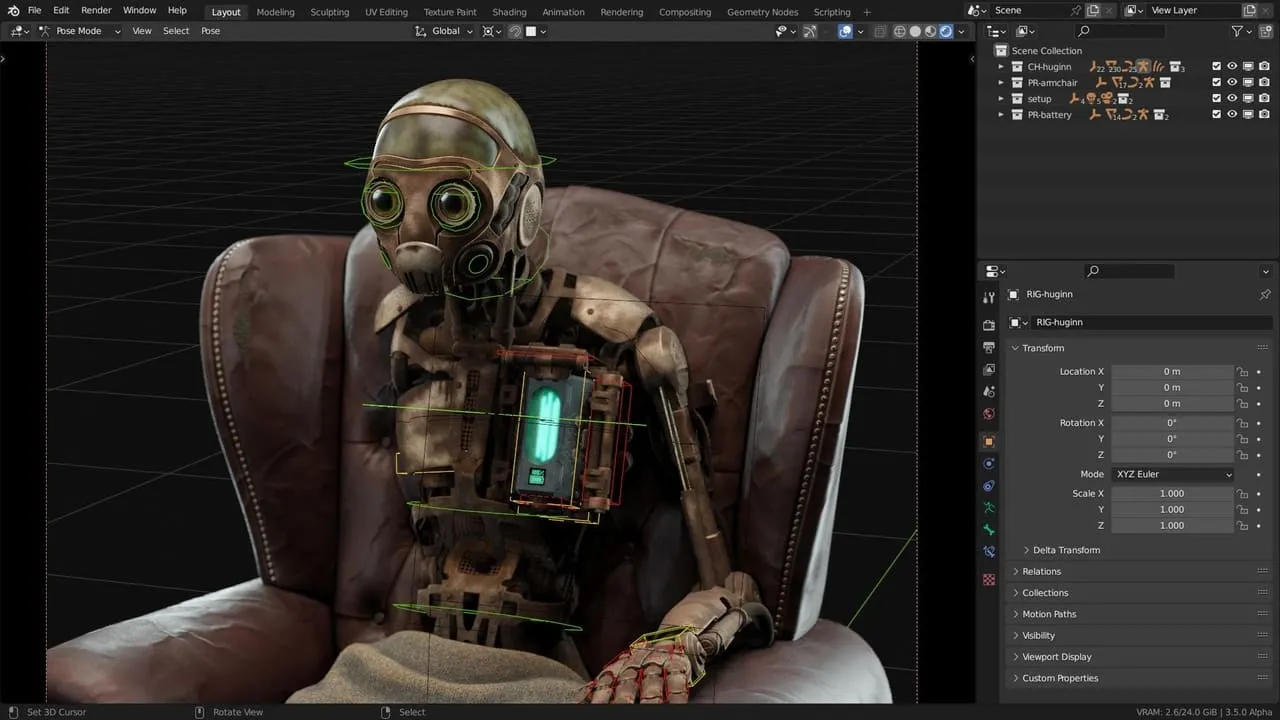Open the World Properties tab icon
The width and height of the screenshot is (1280, 720).
click(989, 413)
